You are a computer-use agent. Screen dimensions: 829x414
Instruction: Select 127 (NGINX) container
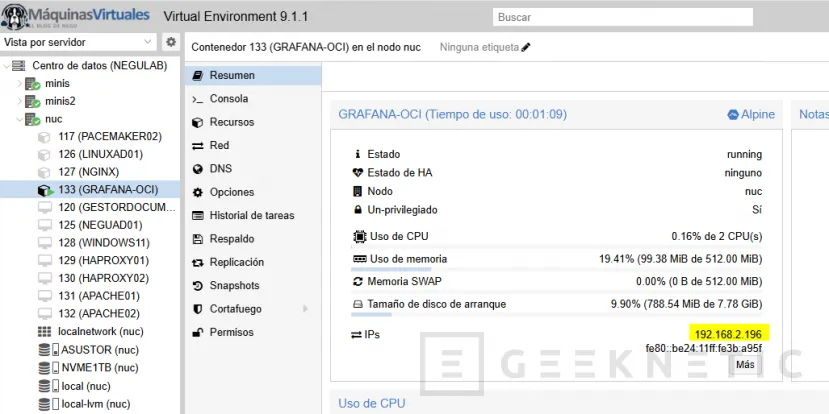point(89,172)
